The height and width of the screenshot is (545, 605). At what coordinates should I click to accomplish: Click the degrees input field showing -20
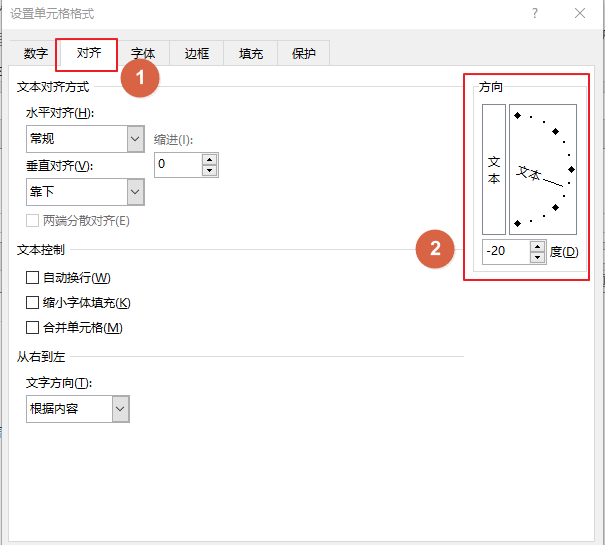pos(507,252)
